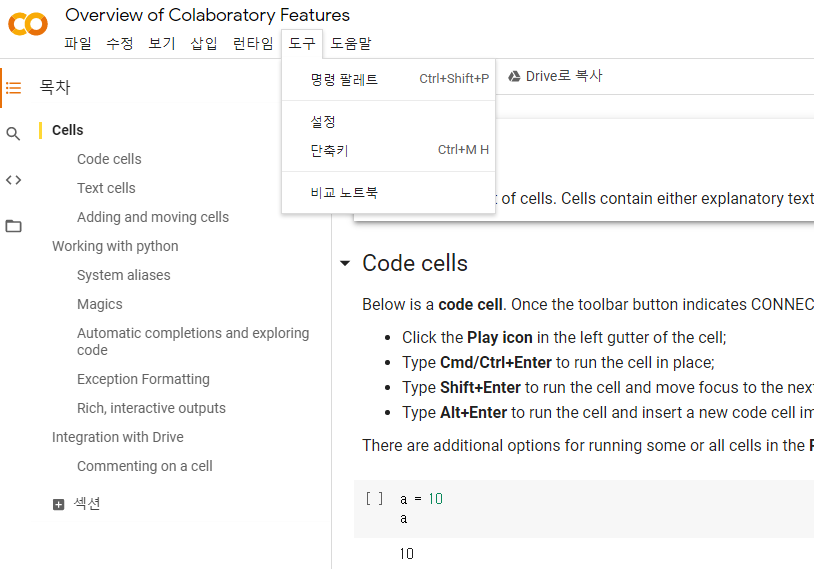The image size is (814, 569).
Task: Jump to Adding and moving cells
Action: 153,218
